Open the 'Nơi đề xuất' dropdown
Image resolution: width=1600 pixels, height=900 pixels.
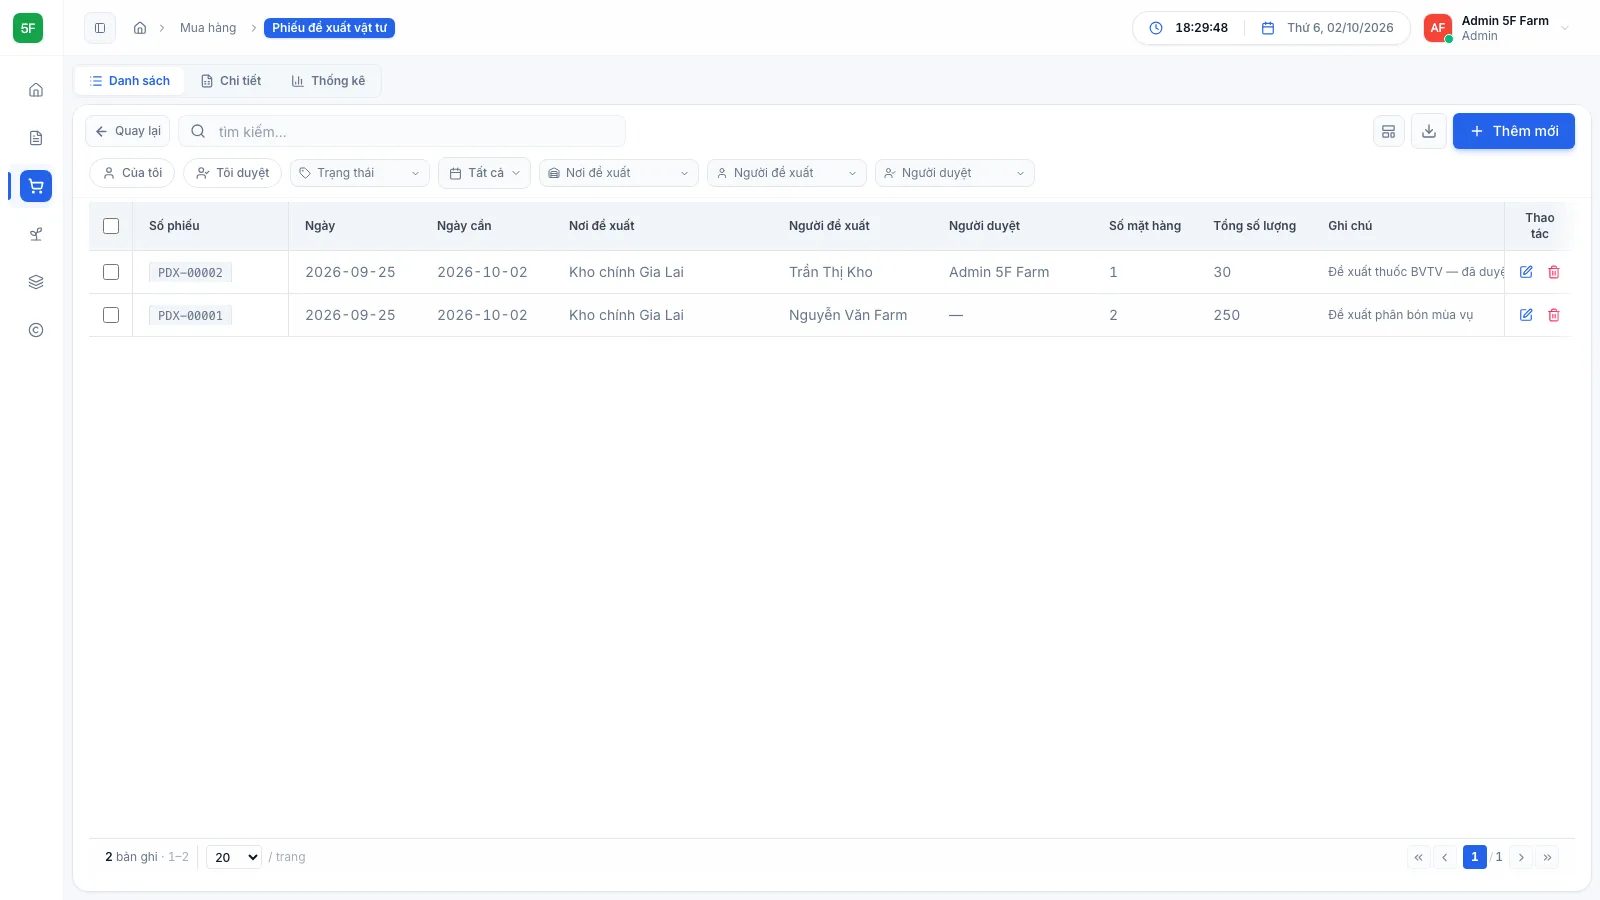[x=619, y=173]
